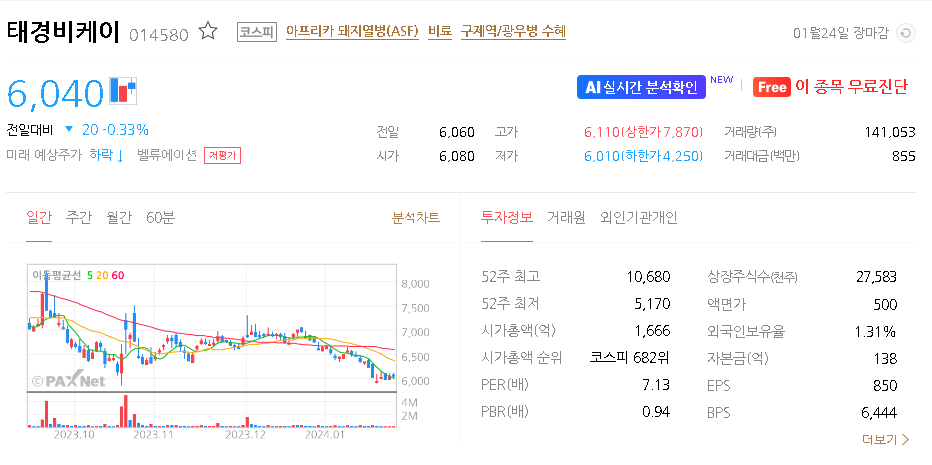Switch to the 외인기관개인 tab
The width and height of the screenshot is (932, 465).
tap(638, 218)
